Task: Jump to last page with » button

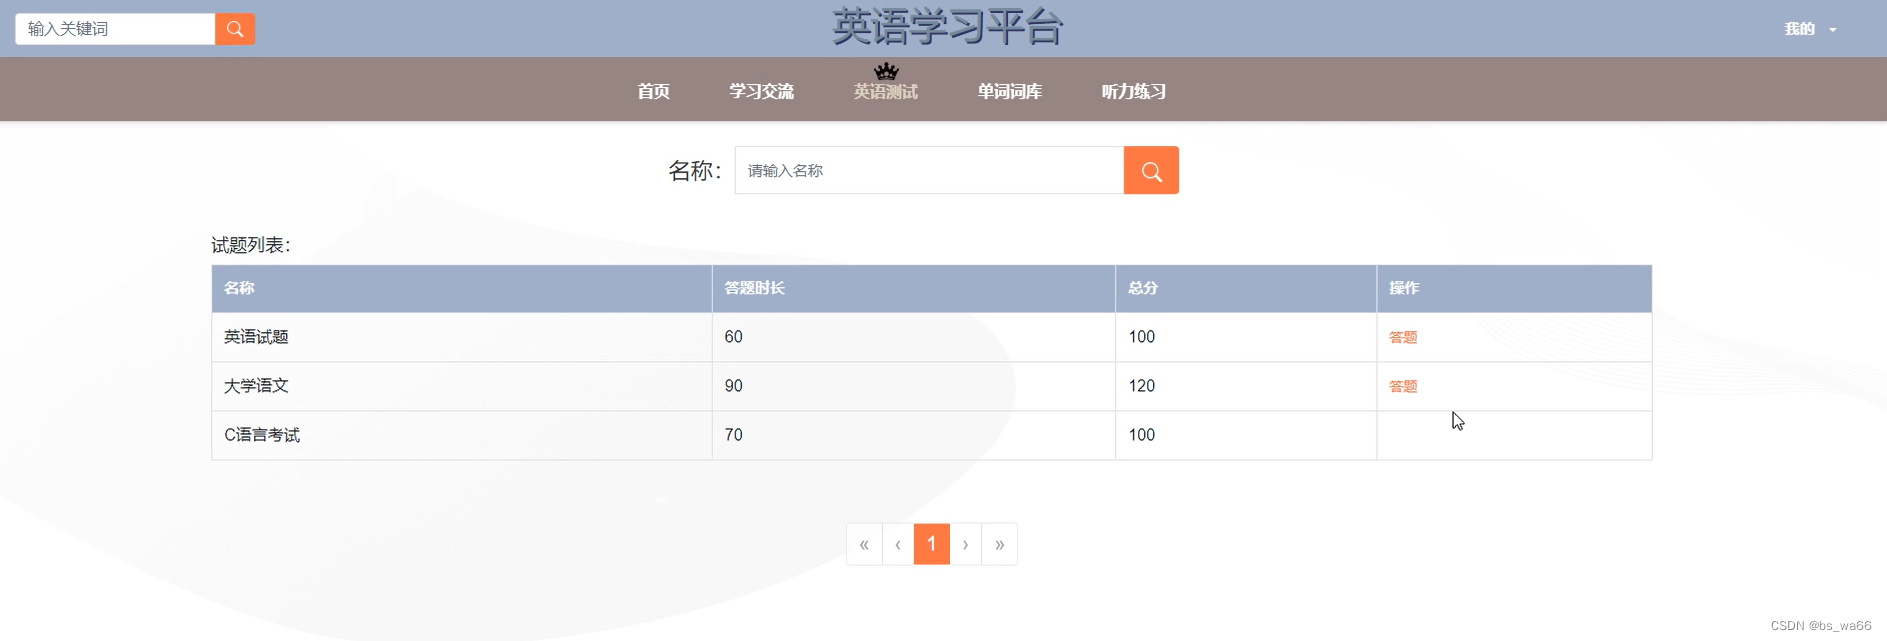Action: tap(1000, 544)
